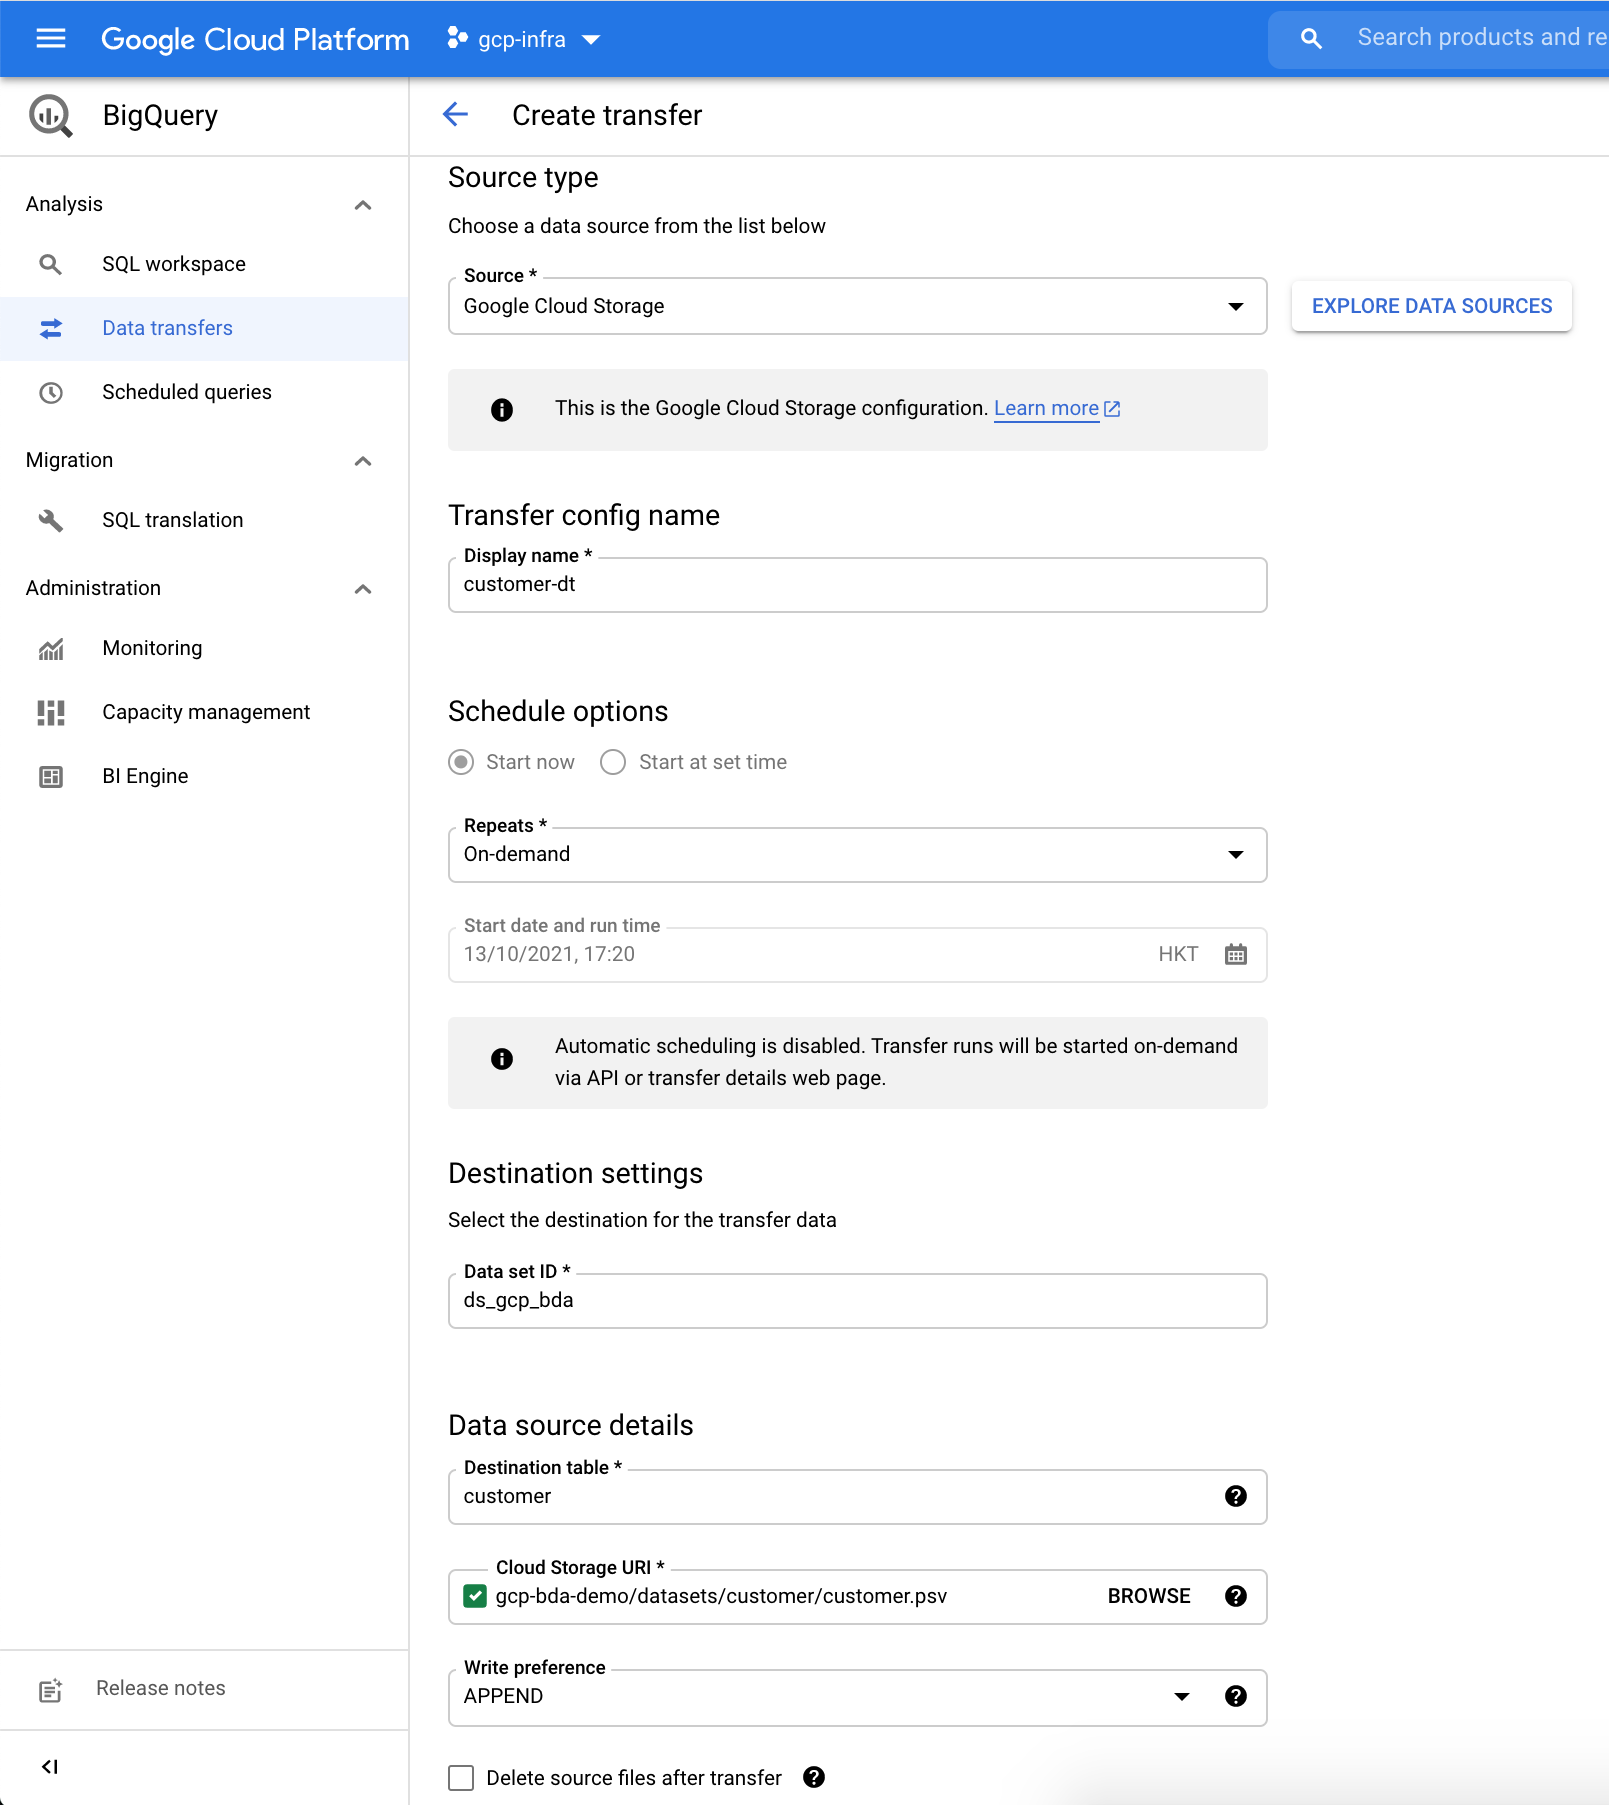Click the help icon for Write preference
The image size is (1609, 1805).
pyautogui.click(x=1236, y=1696)
